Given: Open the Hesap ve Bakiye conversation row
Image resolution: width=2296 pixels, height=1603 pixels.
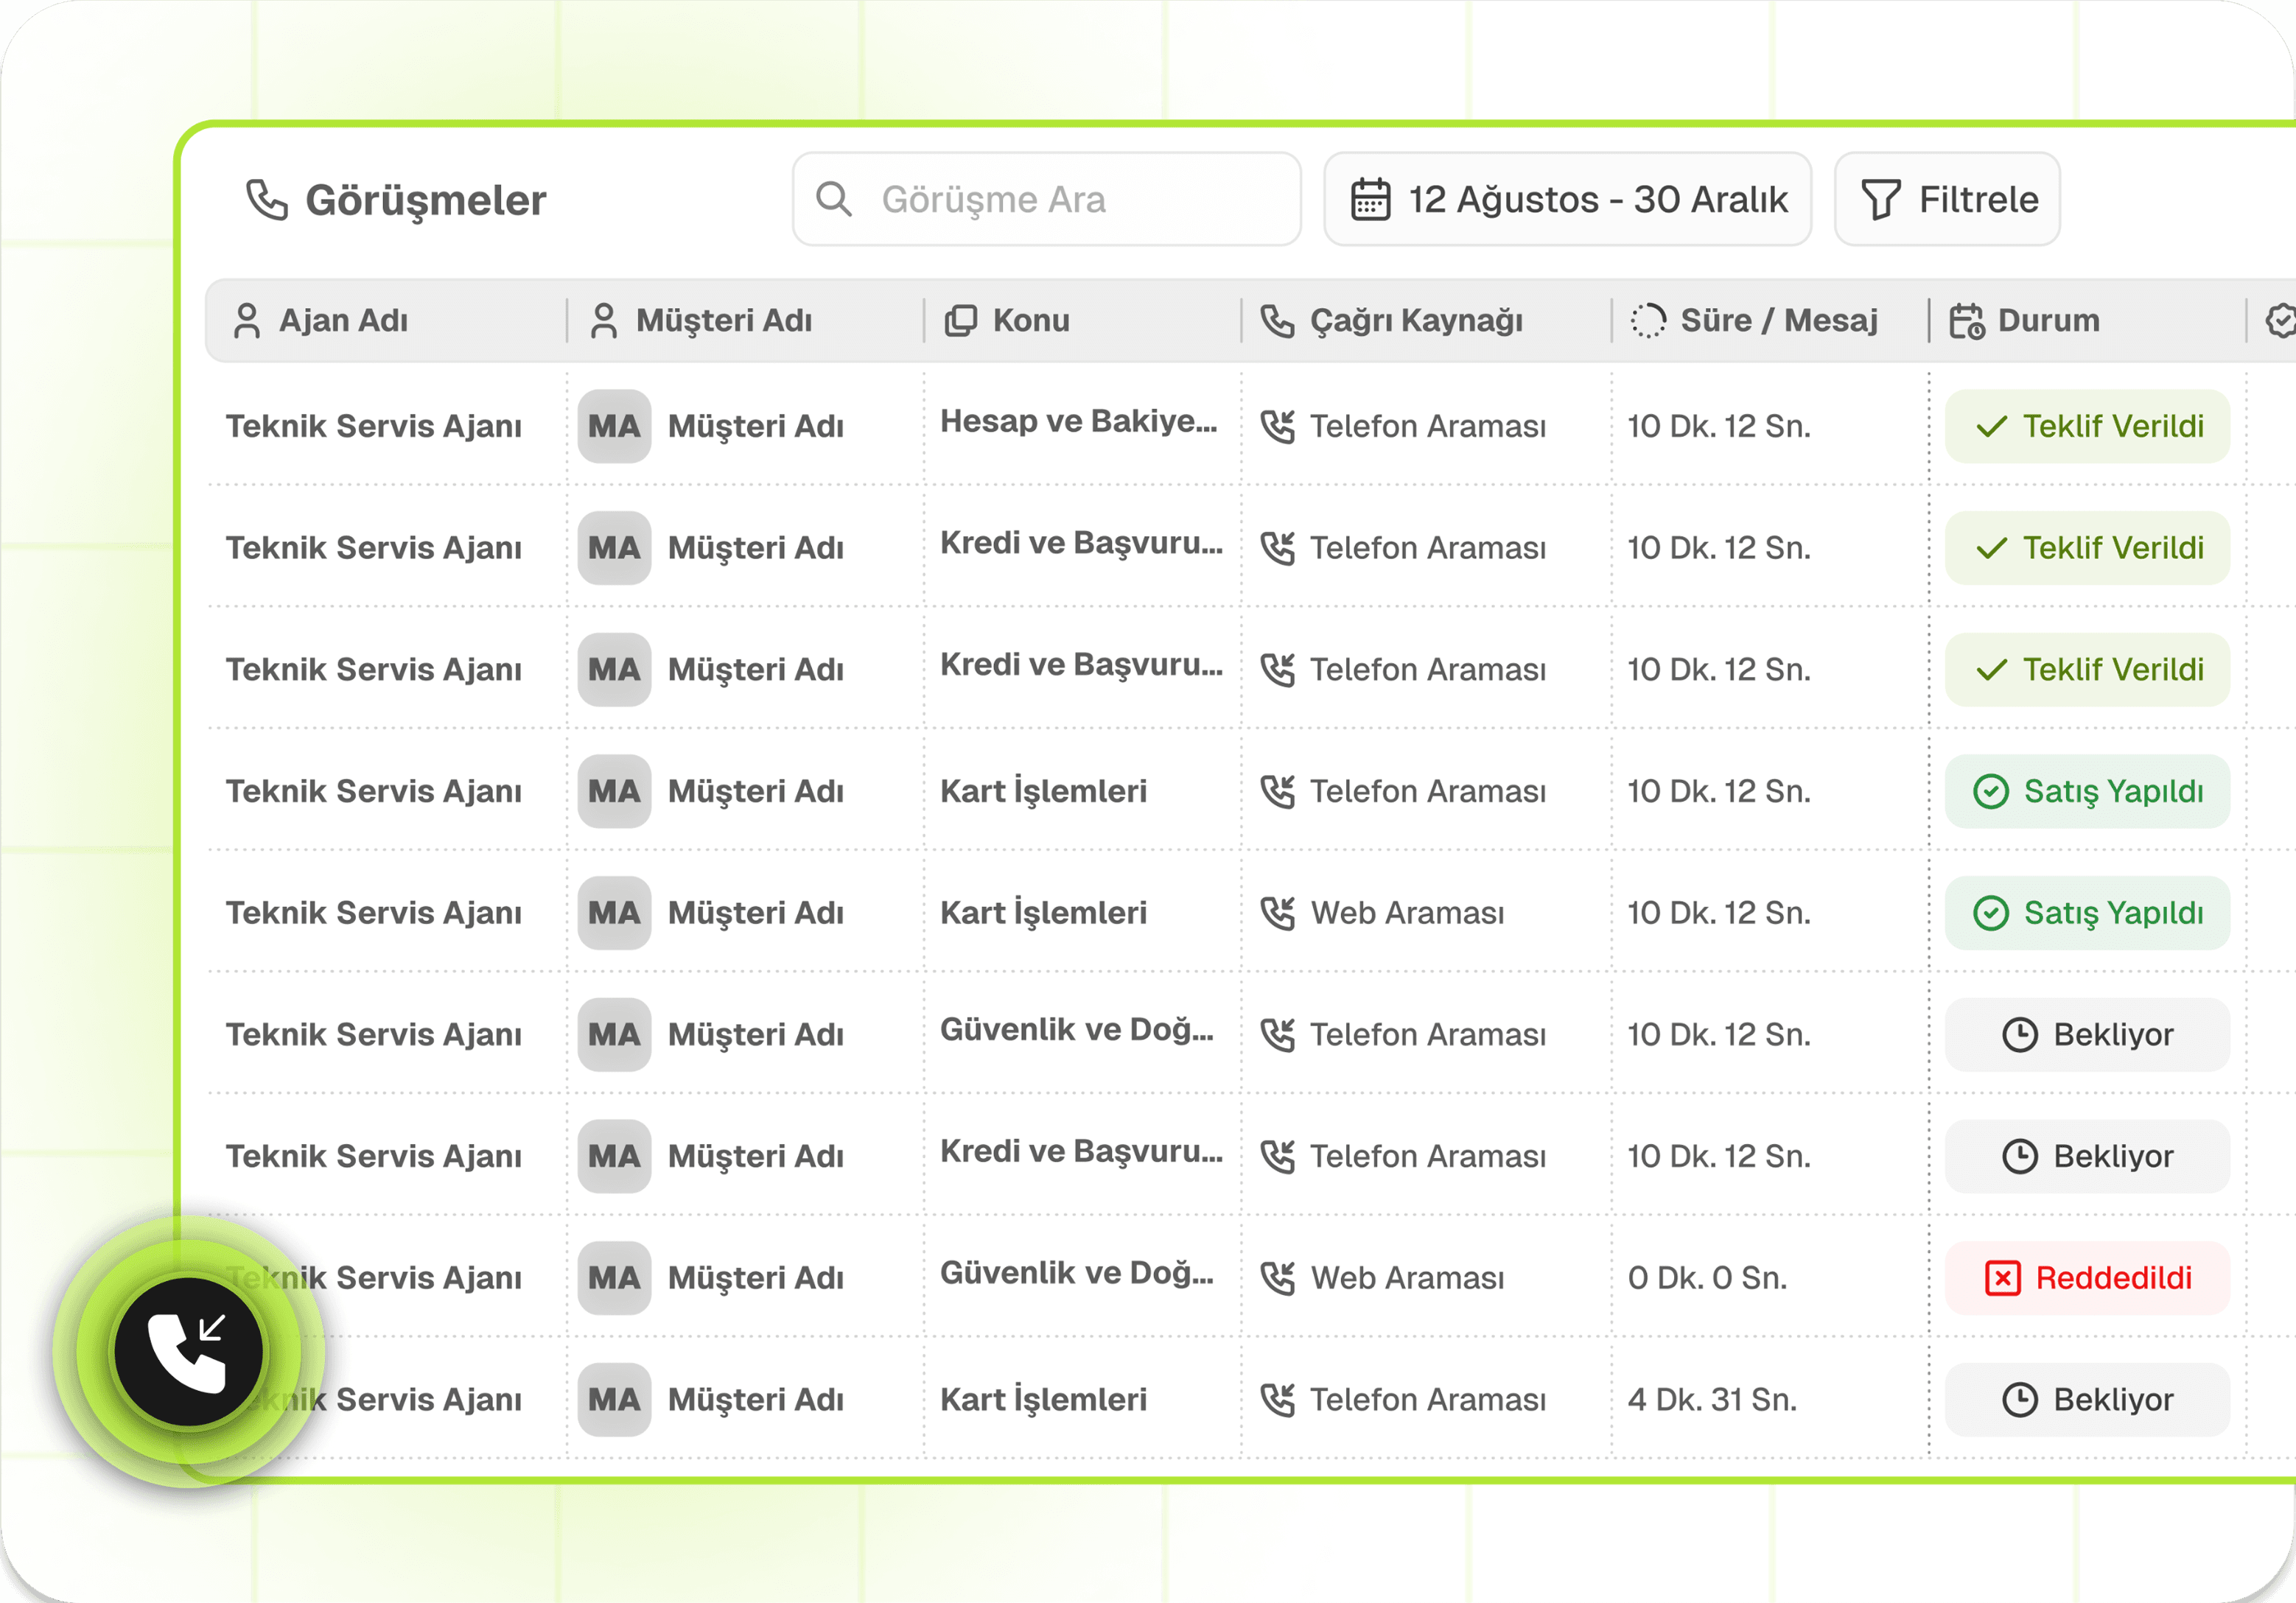Looking at the screenshot, I should [1078, 422].
